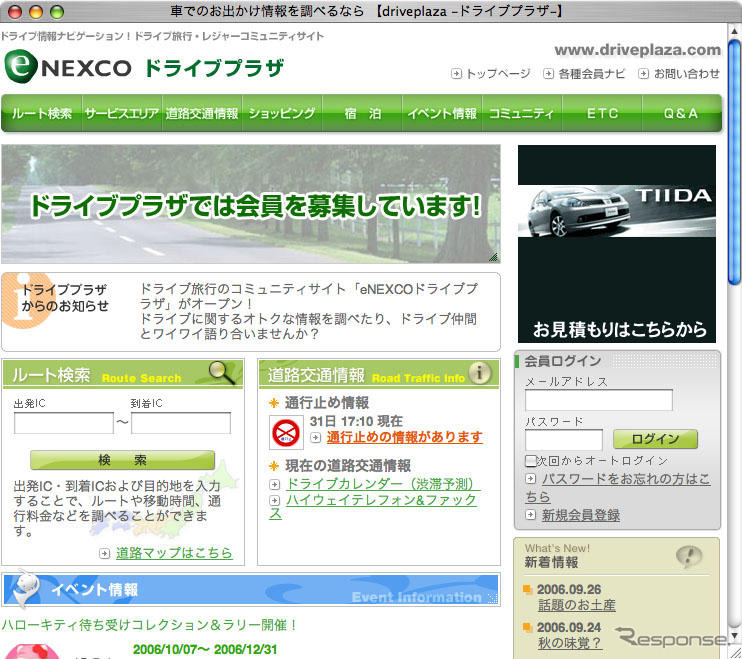The height and width of the screenshot is (659, 742).
Task: Click the メールアドレス input field
Action: [x=599, y=400]
